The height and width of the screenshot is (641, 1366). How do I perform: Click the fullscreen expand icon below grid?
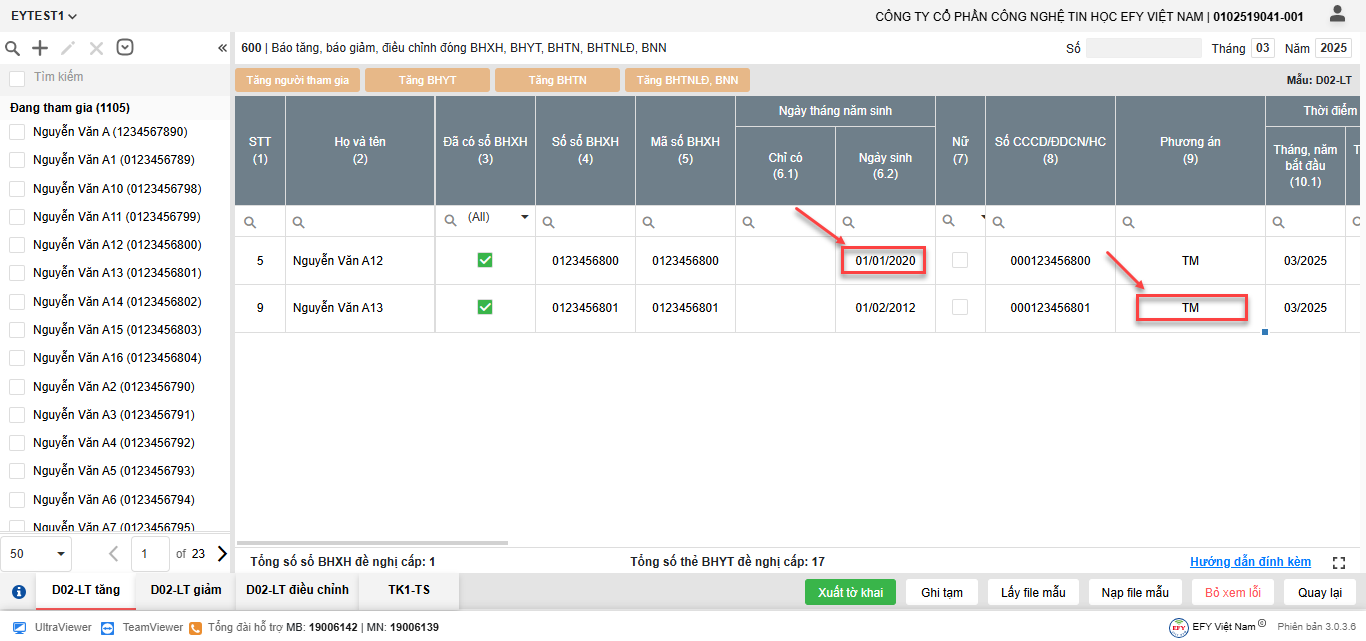[x=1339, y=563]
